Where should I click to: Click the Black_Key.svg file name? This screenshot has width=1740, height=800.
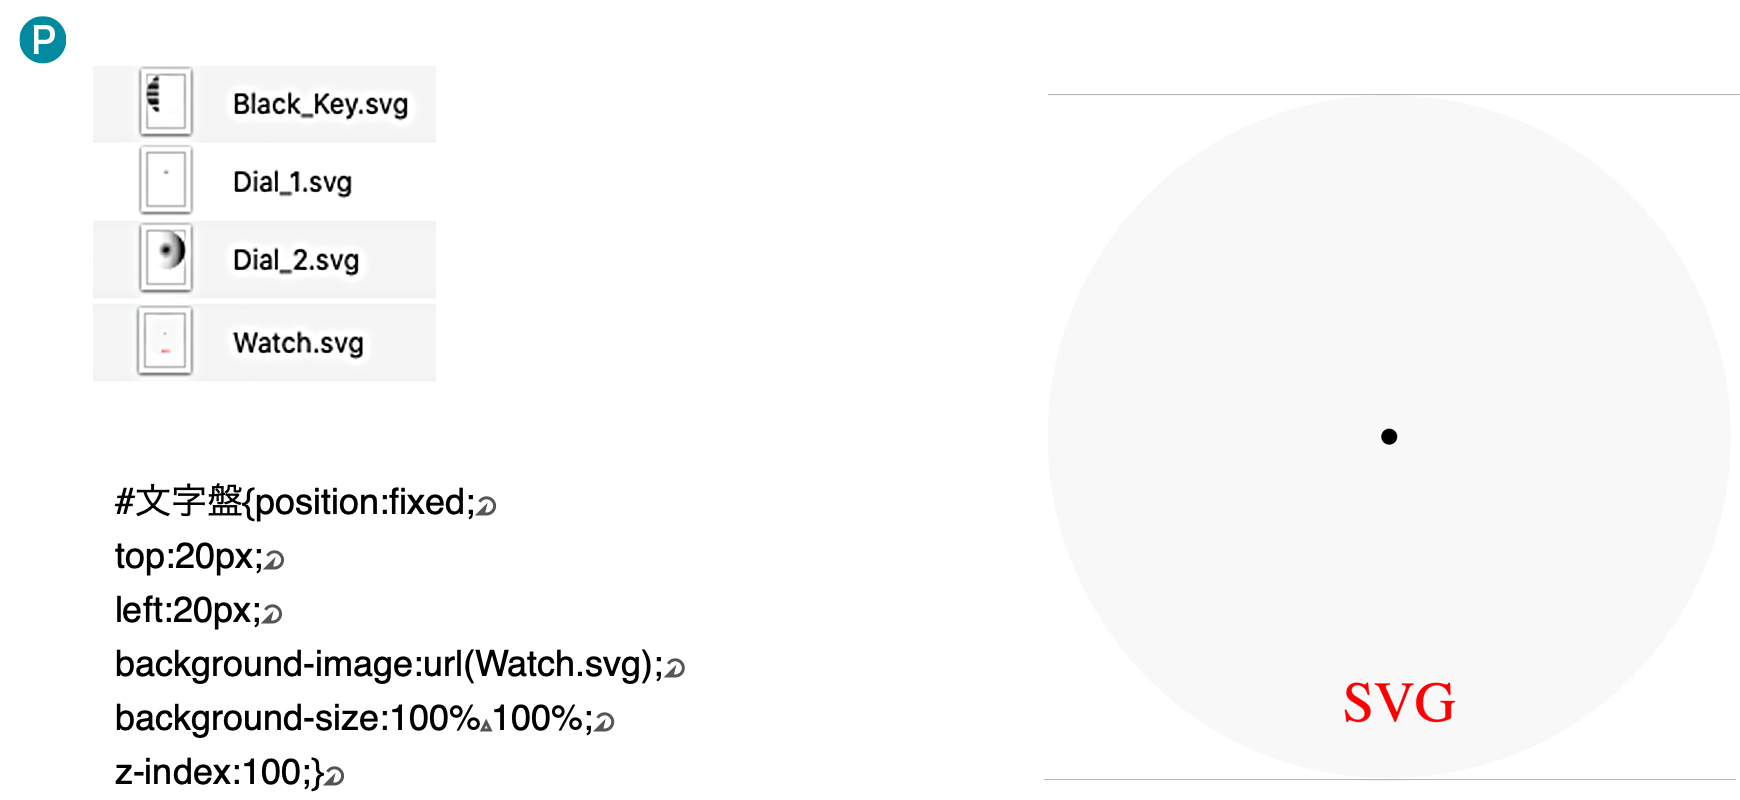[x=320, y=104]
